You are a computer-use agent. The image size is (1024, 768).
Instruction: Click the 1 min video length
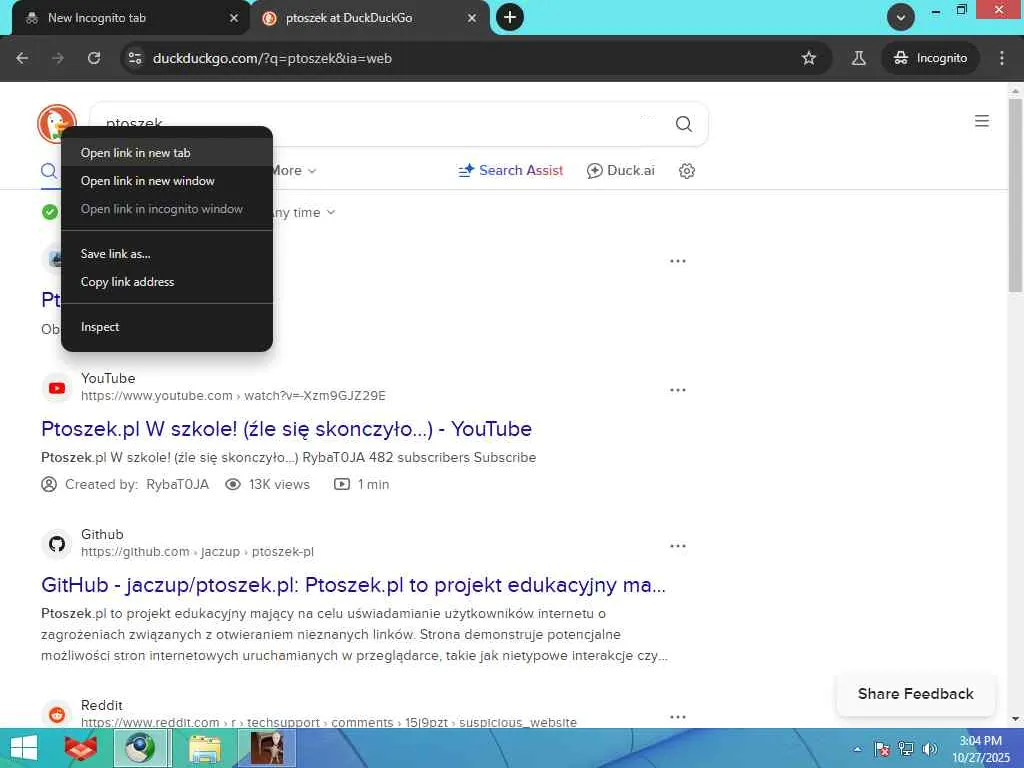[374, 485]
